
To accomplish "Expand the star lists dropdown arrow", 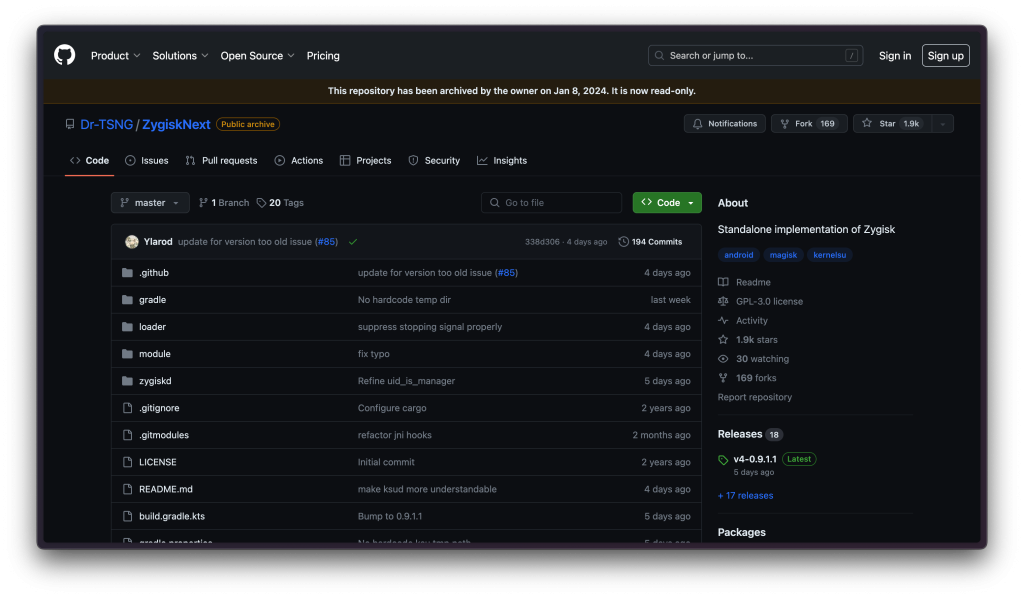I will point(942,123).
